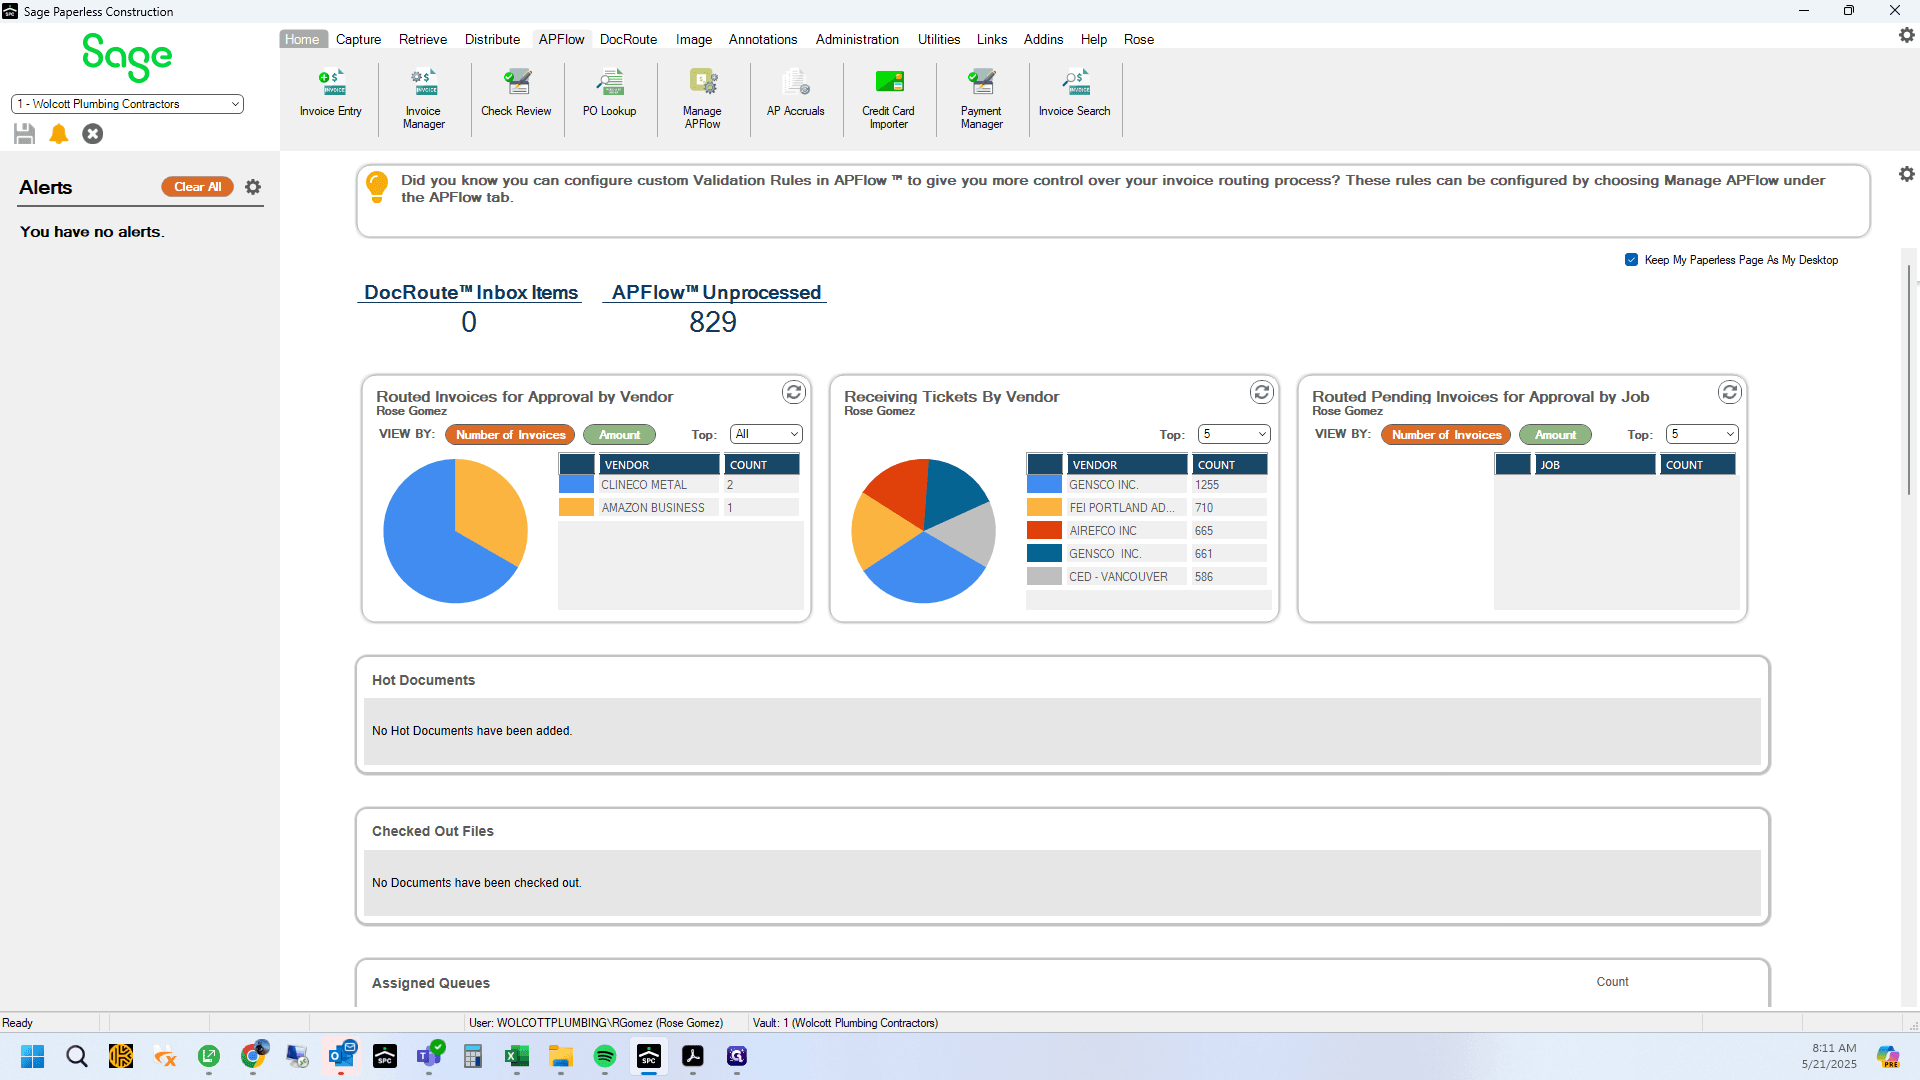Open the Annotations tab
The width and height of the screenshot is (1920, 1080).
point(763,40)
